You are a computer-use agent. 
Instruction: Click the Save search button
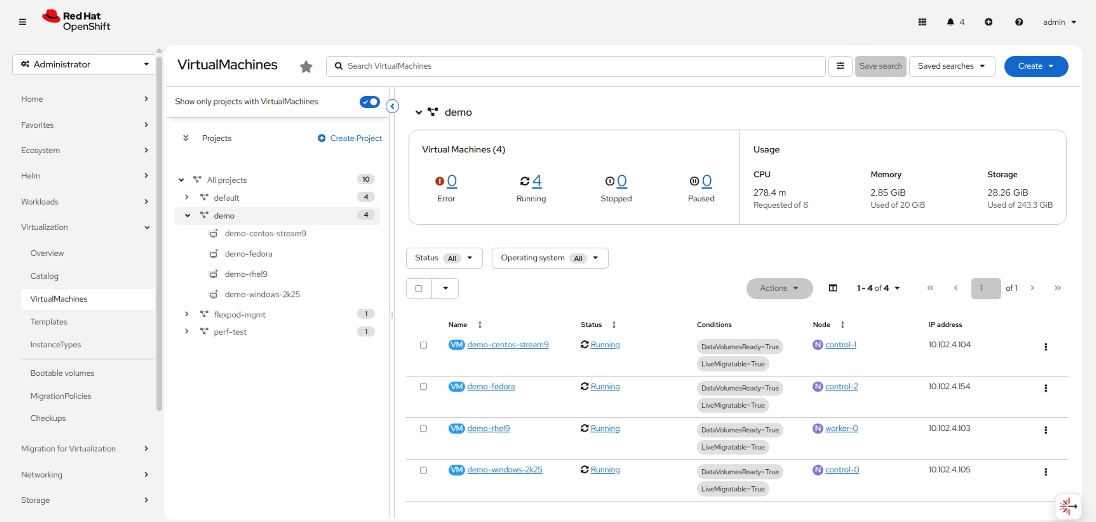pos(881,66)
